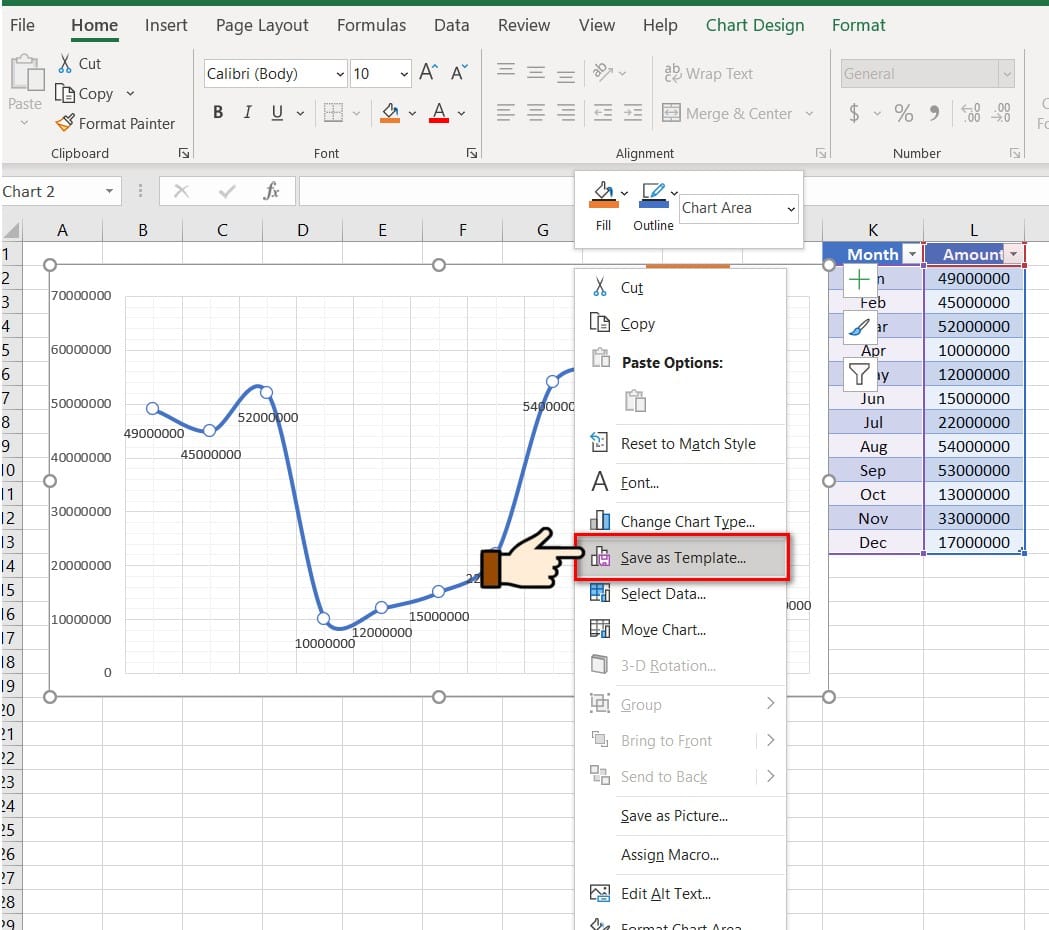Viewport: 1049px width, 930px height.
Task: Switch to the Chart Design tab
Action: click(x=754, y=25)
